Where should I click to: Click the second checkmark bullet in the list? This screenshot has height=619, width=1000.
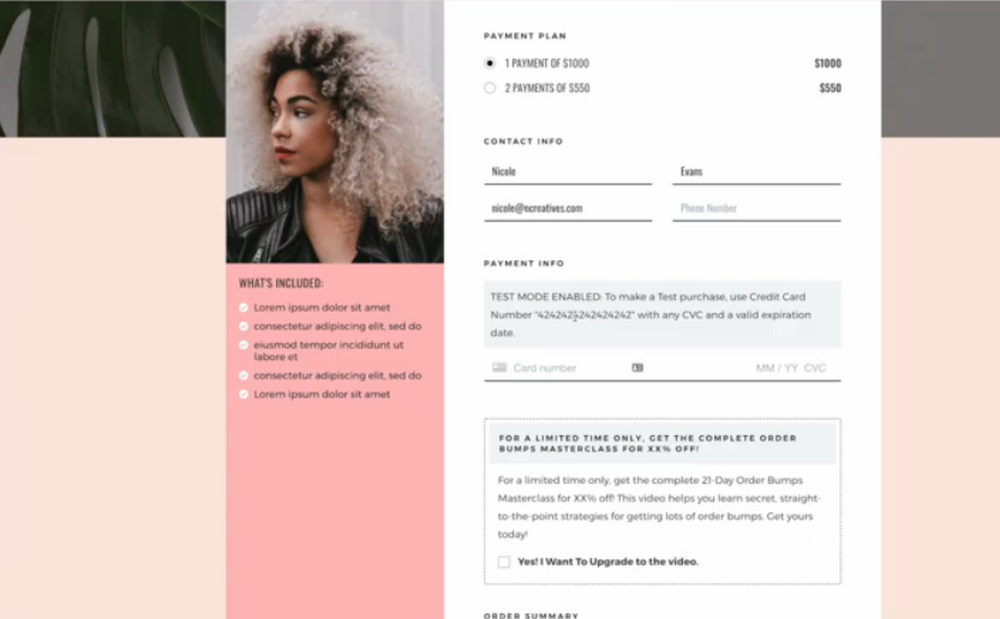tap(244, 326)
